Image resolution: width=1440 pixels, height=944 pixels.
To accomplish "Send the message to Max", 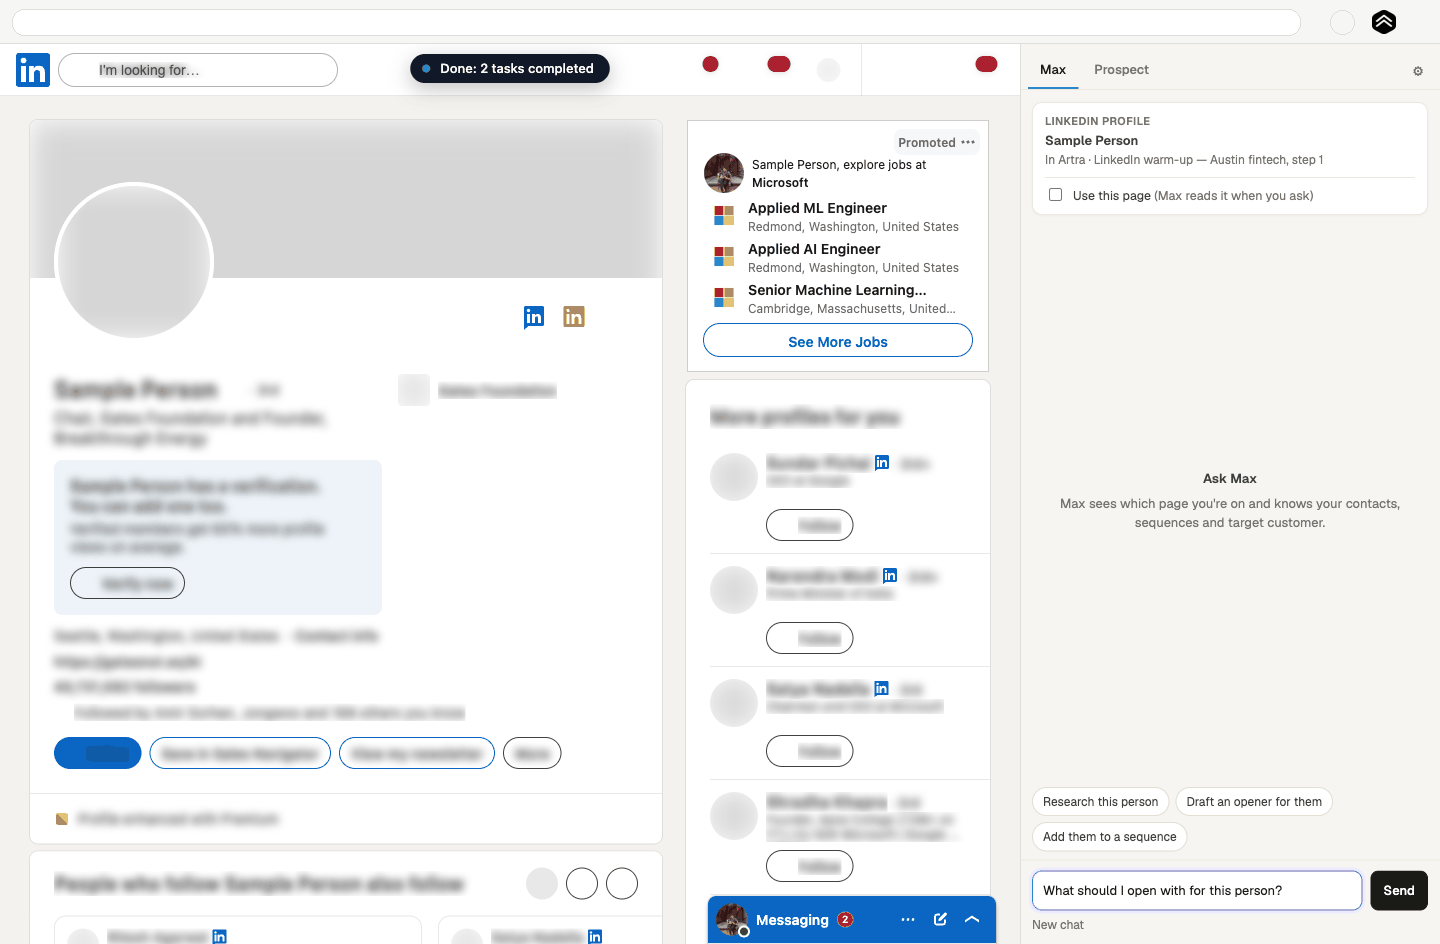I will pos(1399,891).
